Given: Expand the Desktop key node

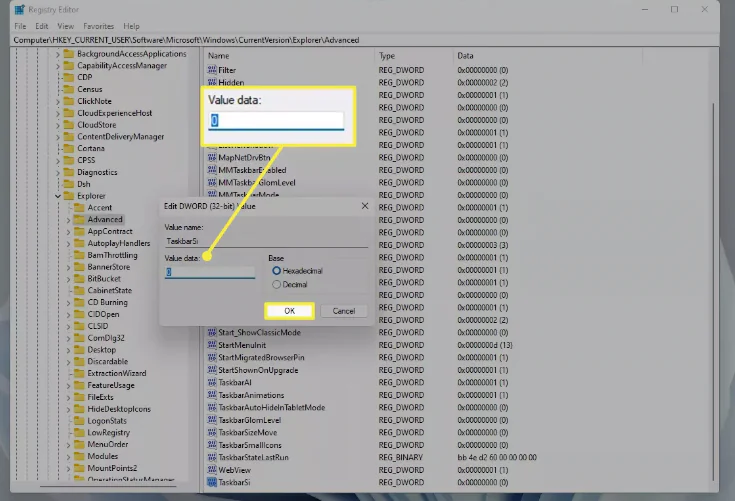Looking at the screenshot, I should click(x=67, y=350).
